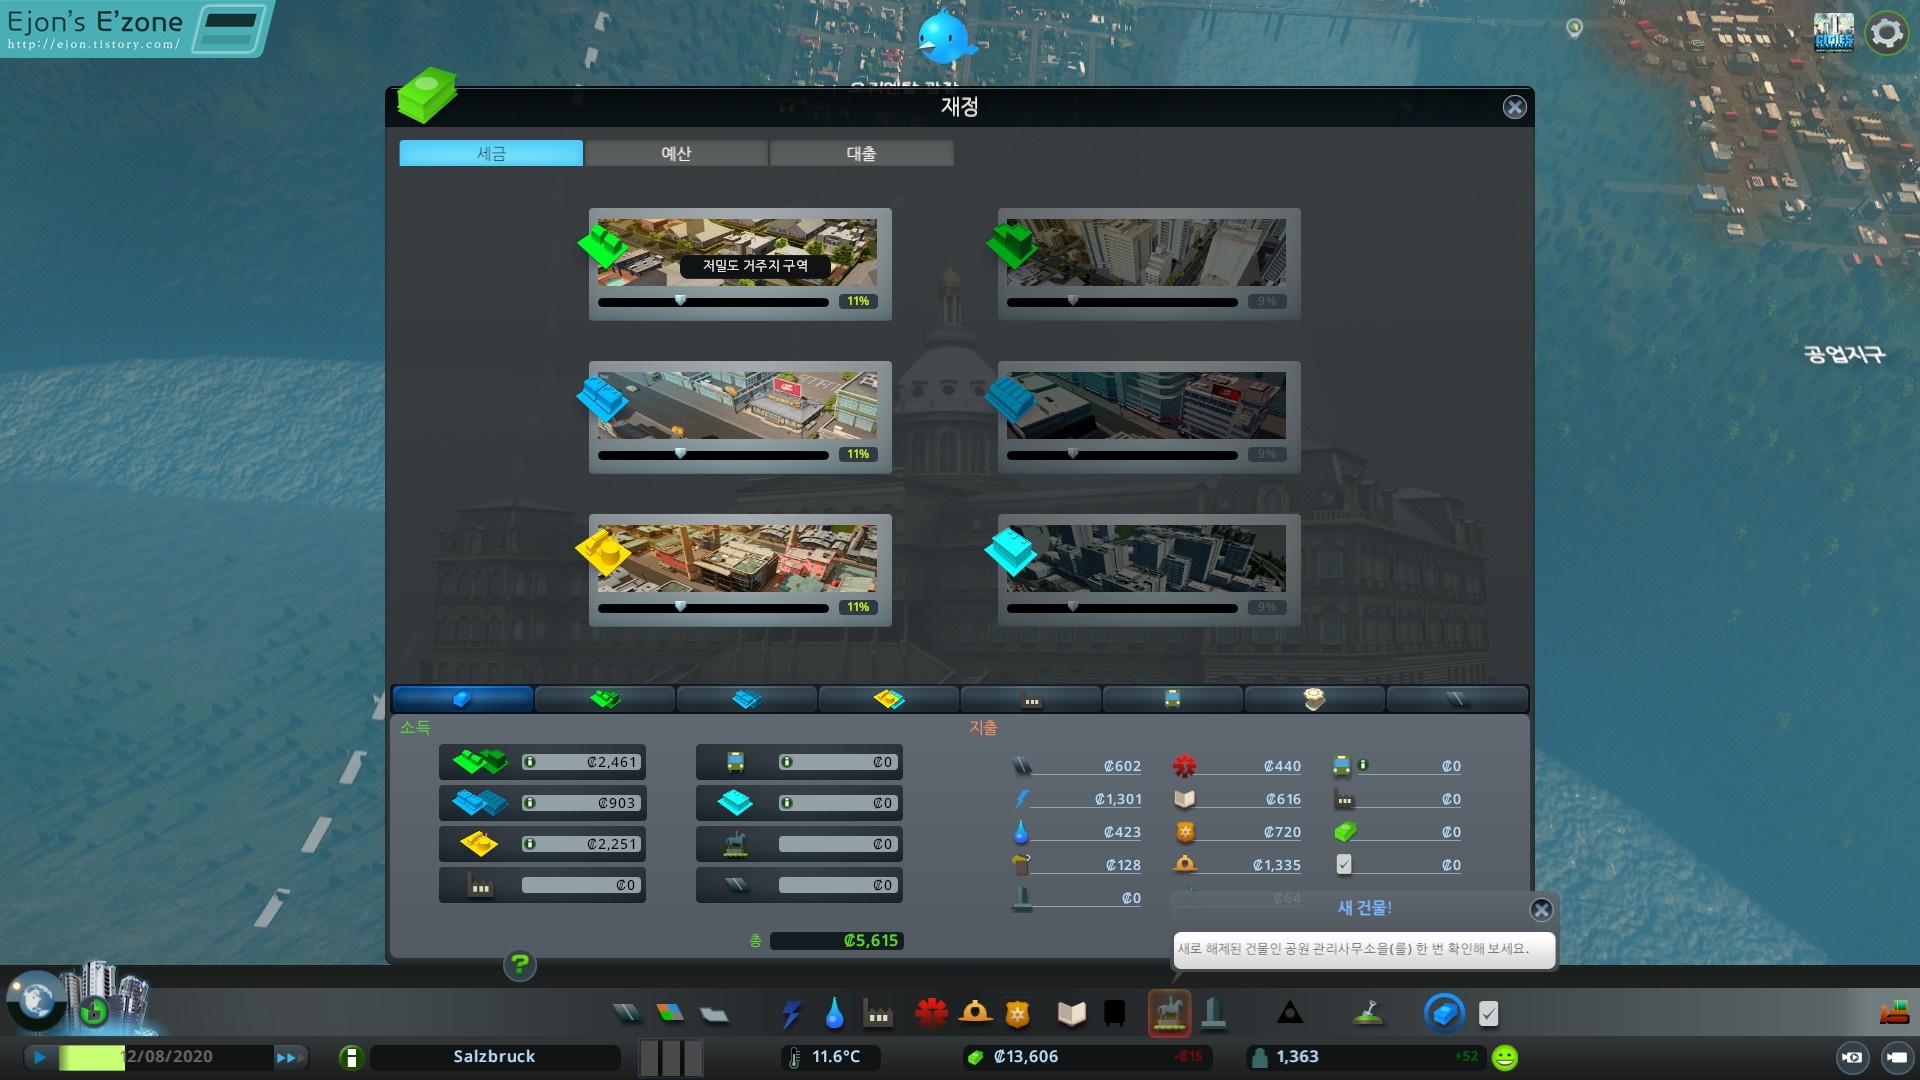The image size is (1920, 1080).
Task: Click the green question mark help button
Action: click(519, 965)
